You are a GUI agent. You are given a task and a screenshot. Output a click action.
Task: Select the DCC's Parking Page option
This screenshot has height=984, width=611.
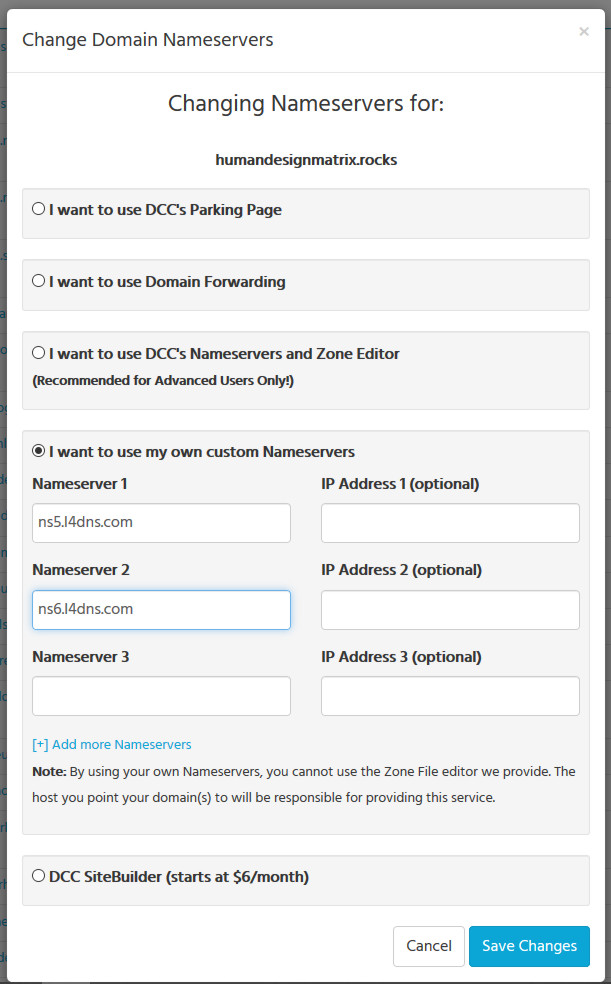pos(39,210)
